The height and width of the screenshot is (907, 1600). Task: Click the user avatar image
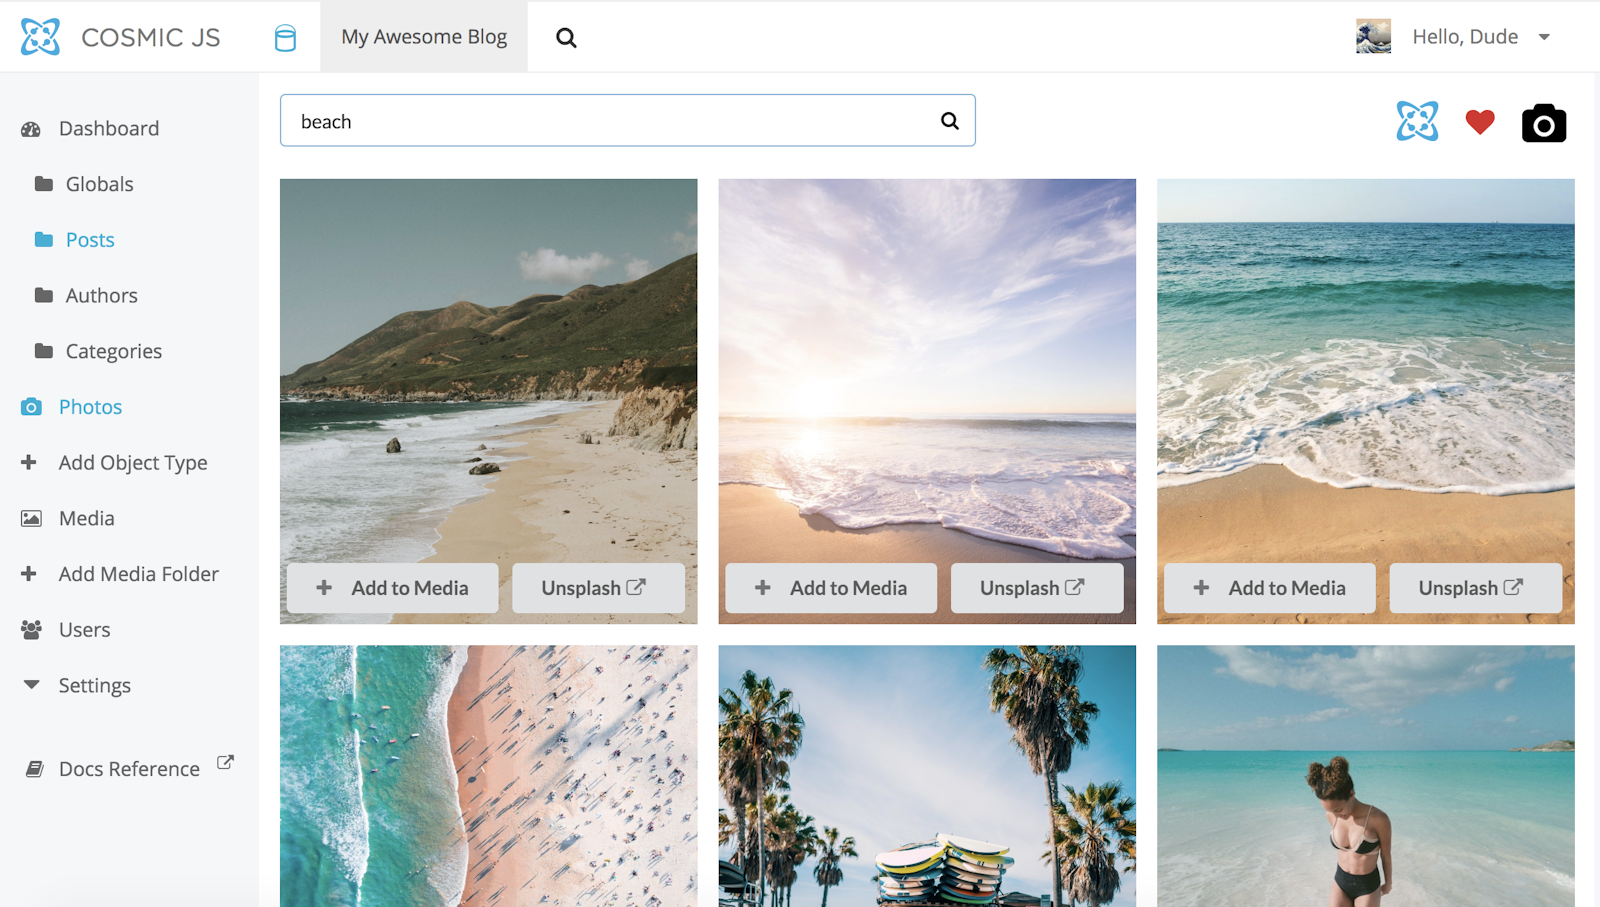(1373, 36)
